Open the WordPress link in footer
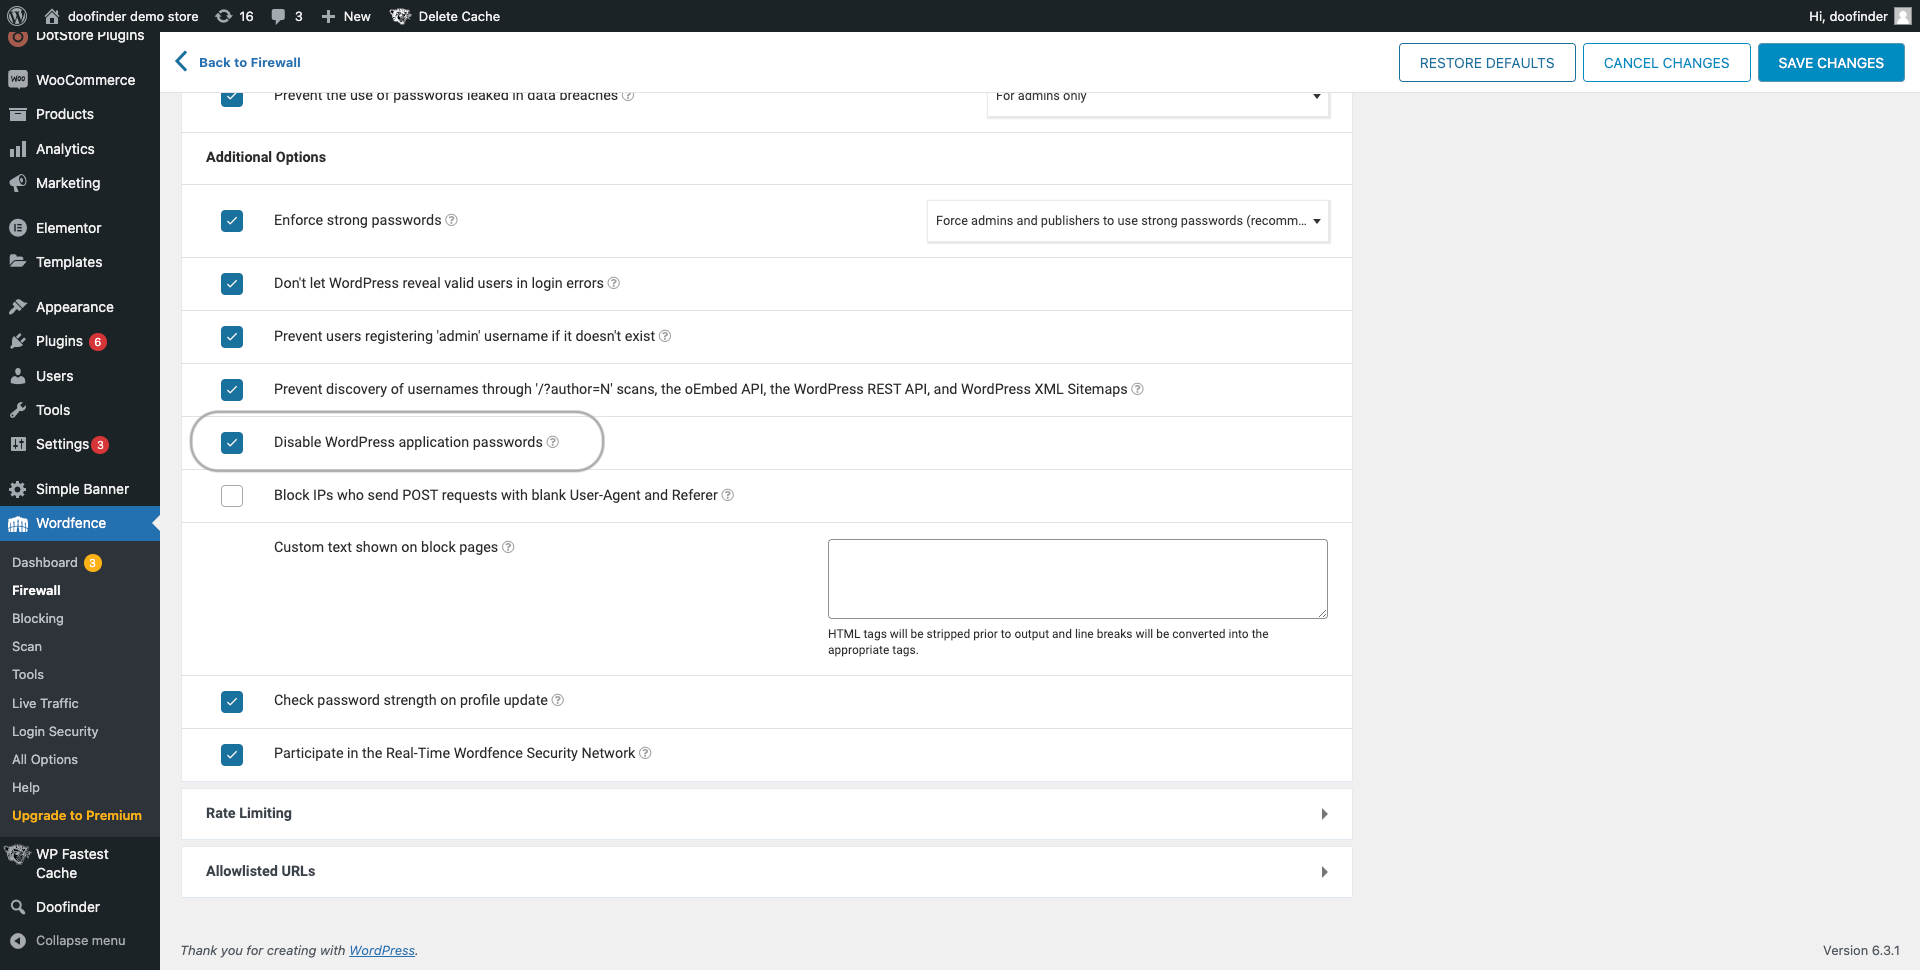This screenshot has height=970, width=1920. tap(382, 951)
